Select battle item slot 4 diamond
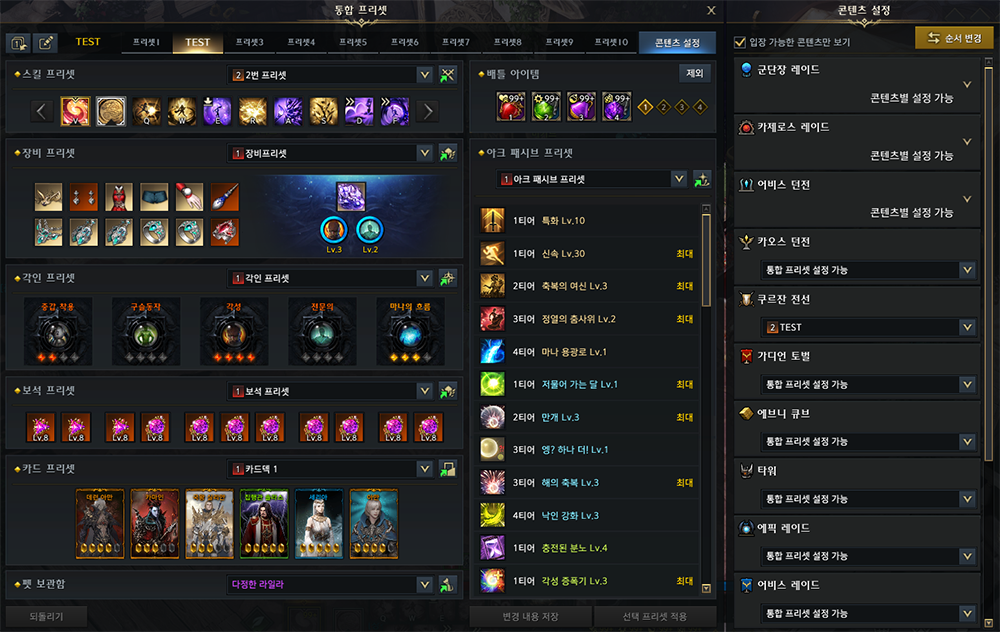The height and width of the screenshot is (632, 1000). pos(700,107)
